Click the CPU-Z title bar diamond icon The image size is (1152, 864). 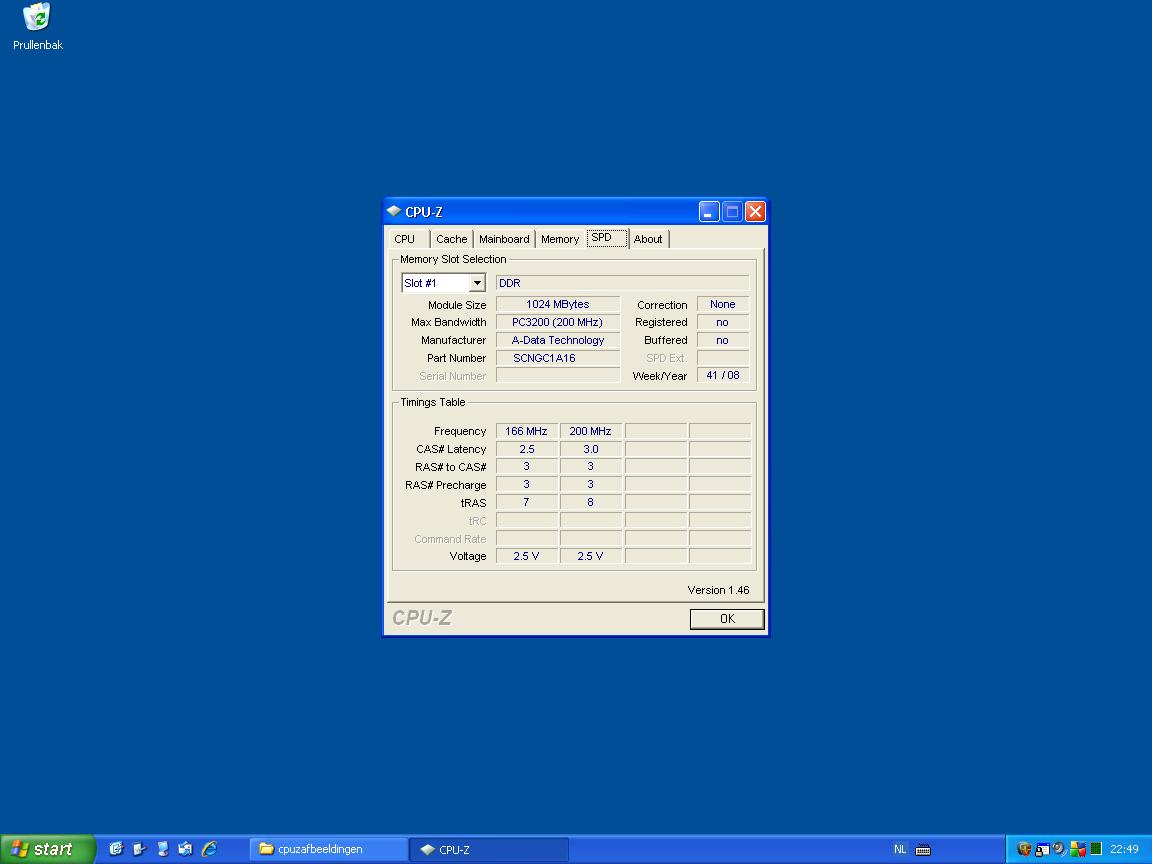394,212
